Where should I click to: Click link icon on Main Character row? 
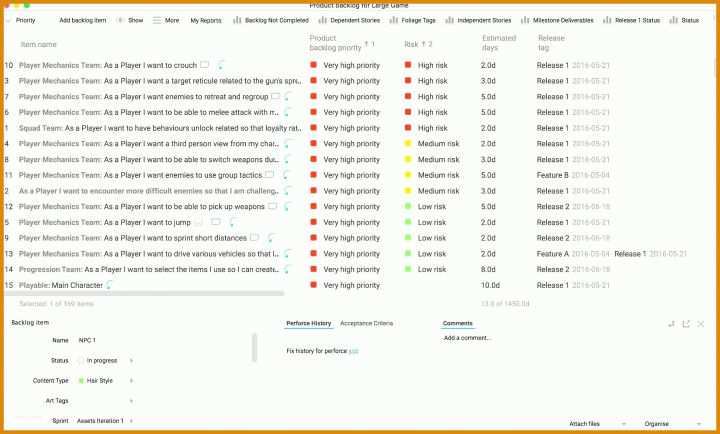tap(109, 285)
